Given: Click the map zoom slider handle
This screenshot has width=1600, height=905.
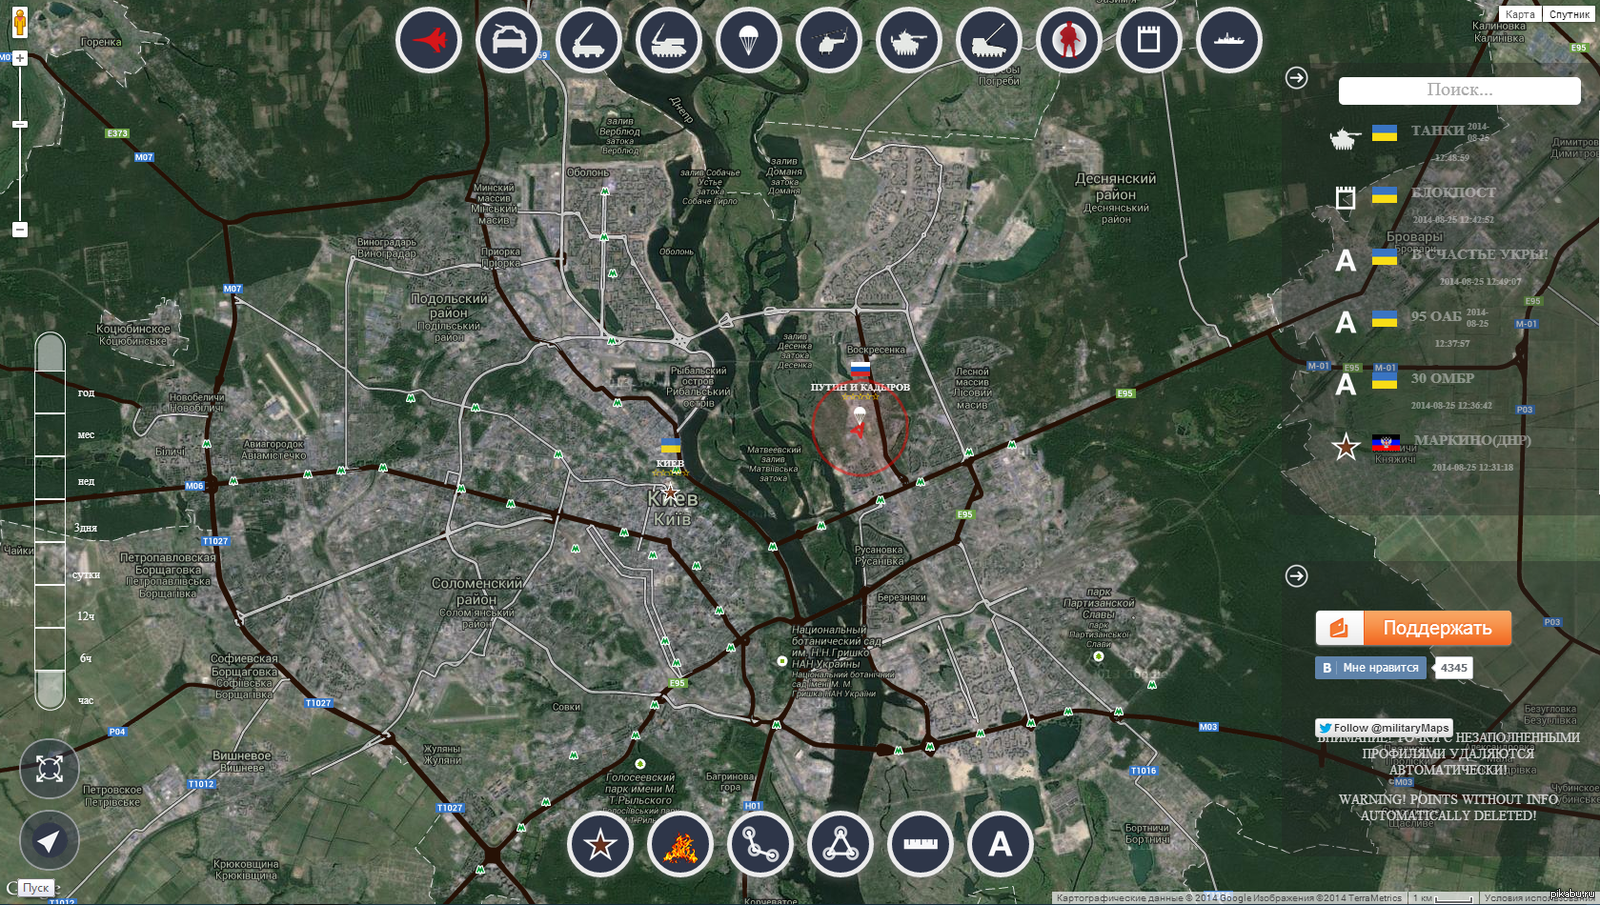Looking at the screenshot, I should (x=19, y=124).
